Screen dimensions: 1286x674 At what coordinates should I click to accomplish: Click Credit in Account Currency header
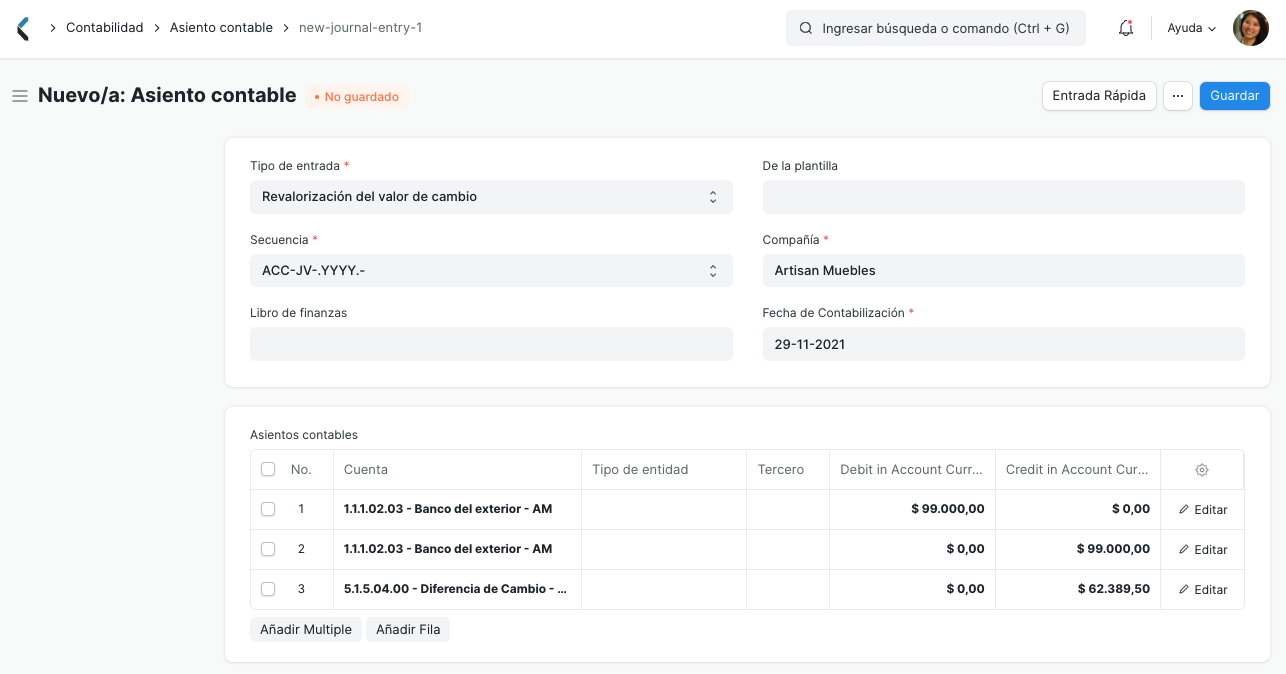(1078, 469)
